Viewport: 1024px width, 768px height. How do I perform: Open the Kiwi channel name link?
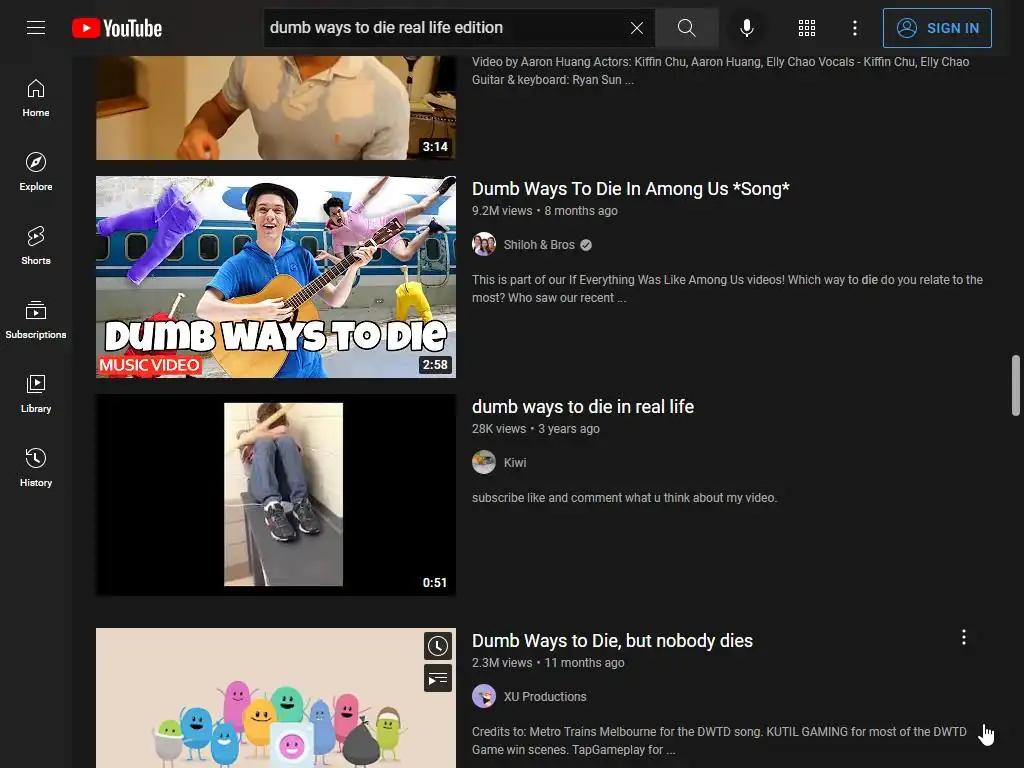pyautogui.click(x=515, y=463)
